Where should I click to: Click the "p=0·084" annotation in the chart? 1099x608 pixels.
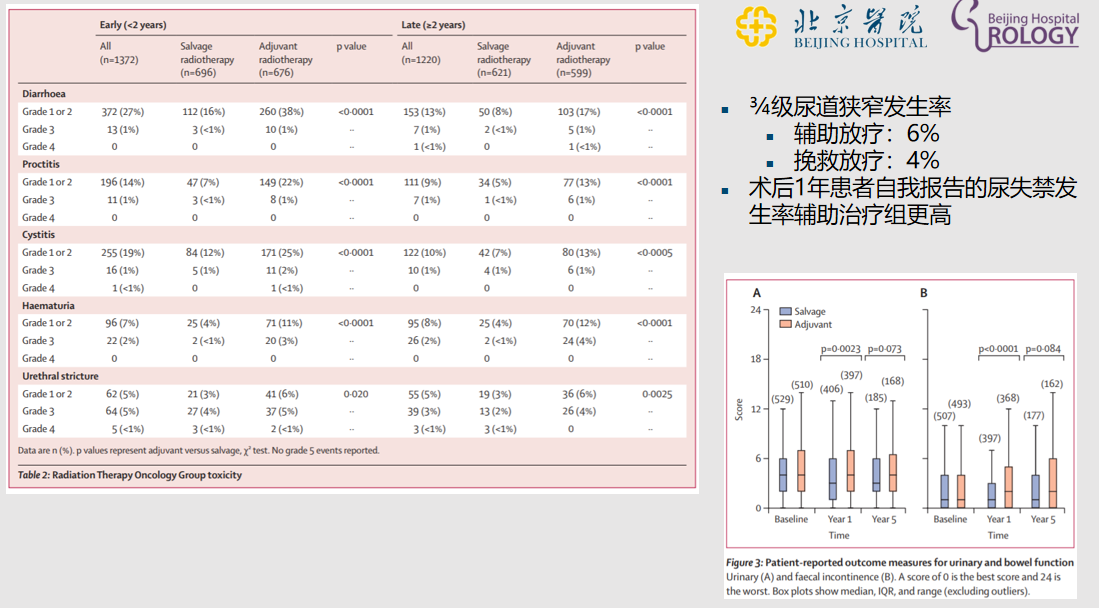1044,349
